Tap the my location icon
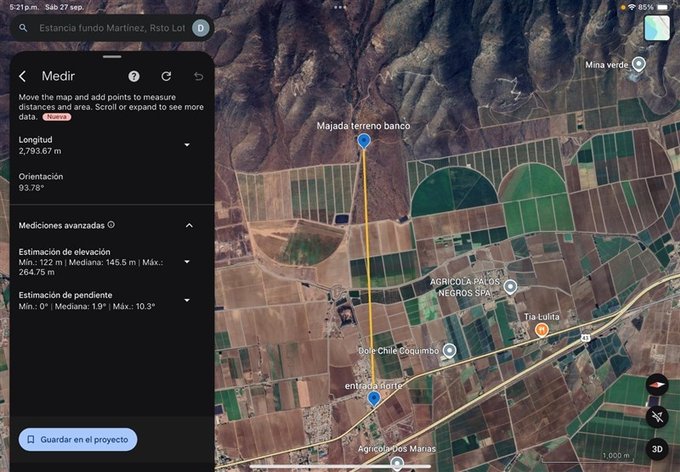Viewport: 680px width, 472px height. coord(656,415)
